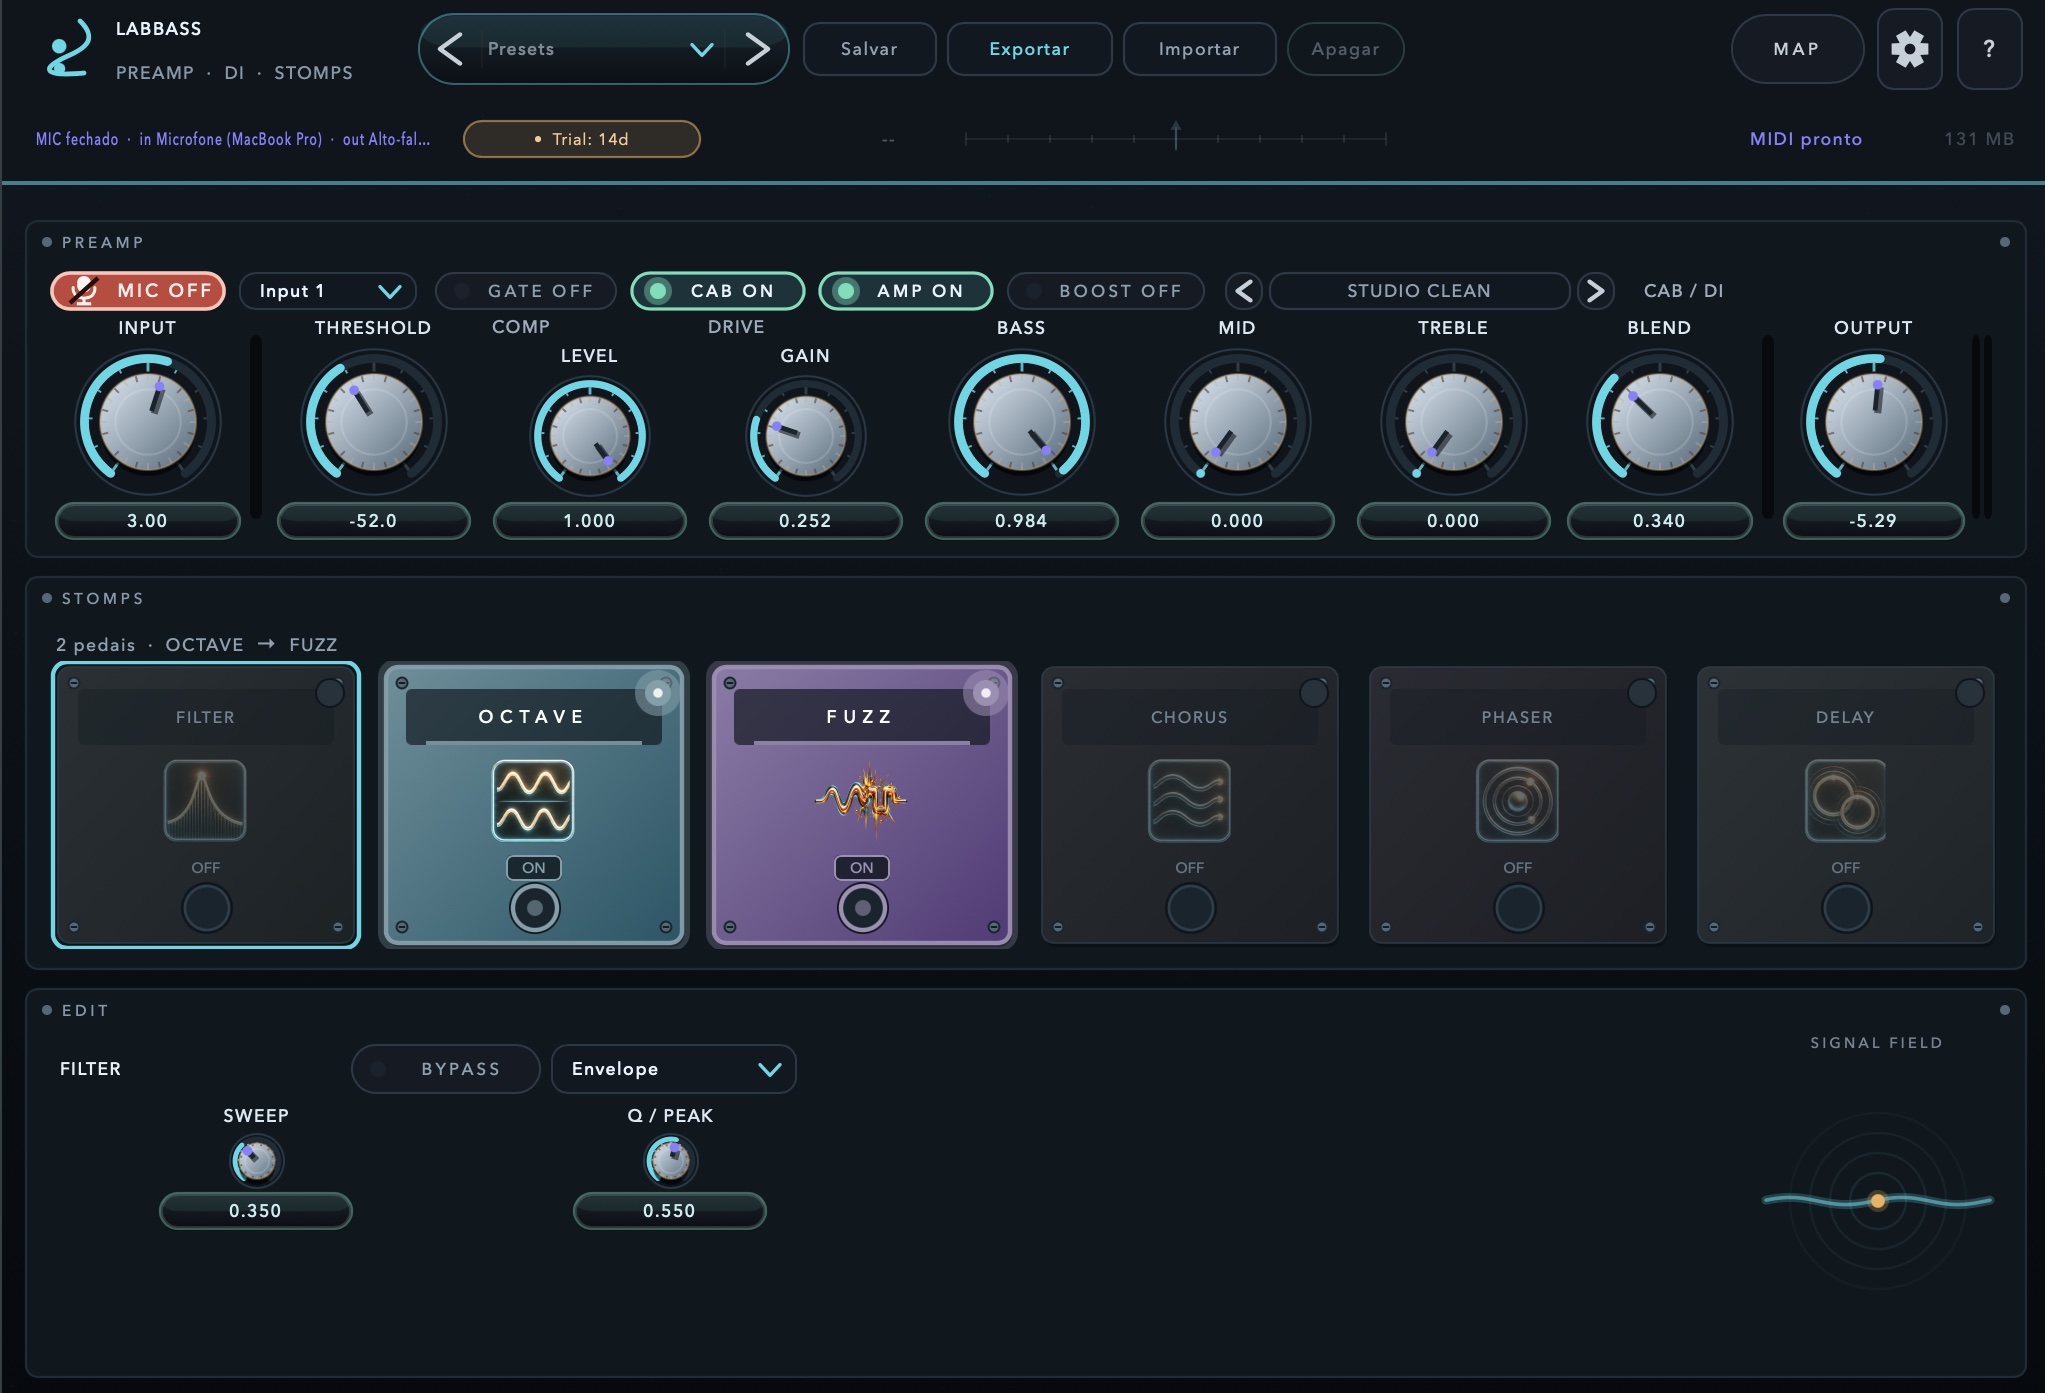Click the LABBASS logo icon

pyautogui.click(x=68, y=48)
